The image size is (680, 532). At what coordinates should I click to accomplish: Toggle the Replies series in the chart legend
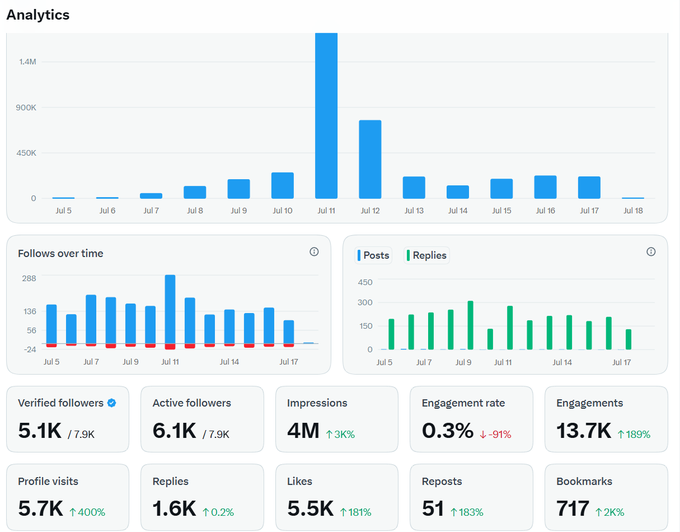426,255
